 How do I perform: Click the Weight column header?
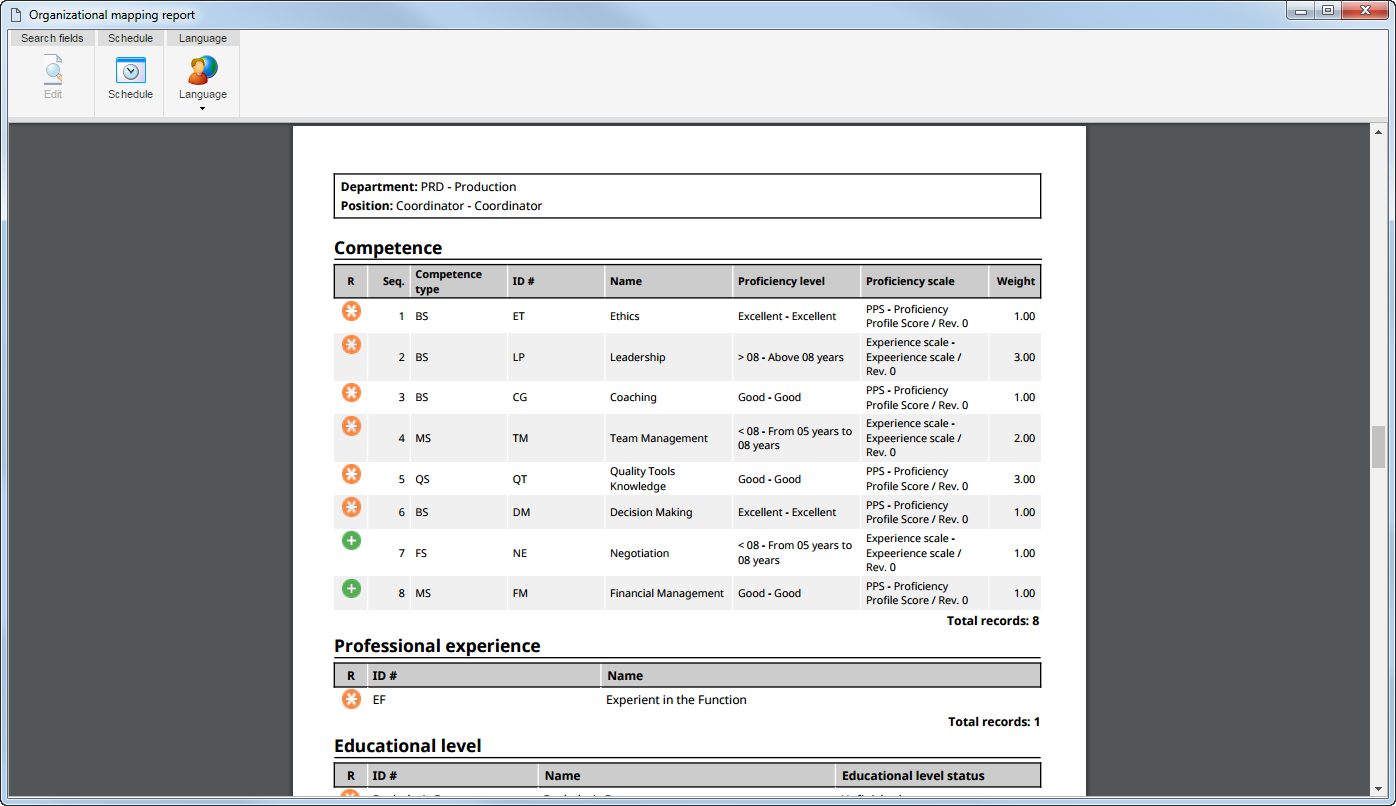(1015, 281)
